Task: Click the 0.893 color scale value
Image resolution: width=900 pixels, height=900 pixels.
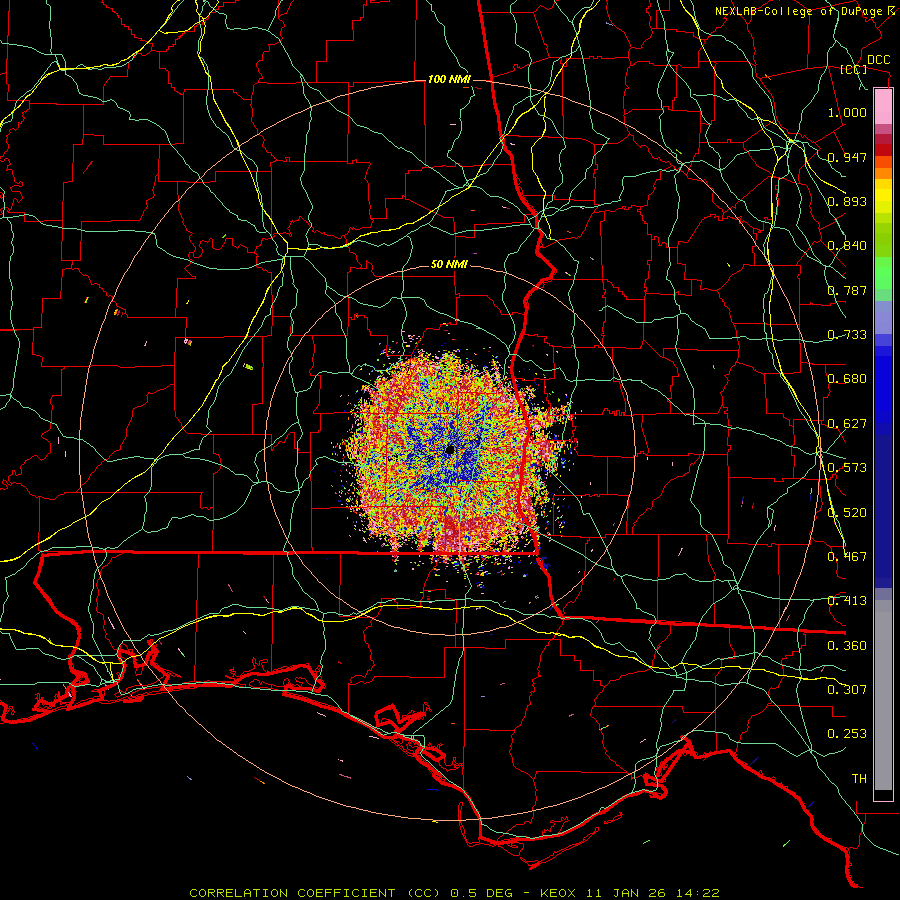Action: [847, 201]
